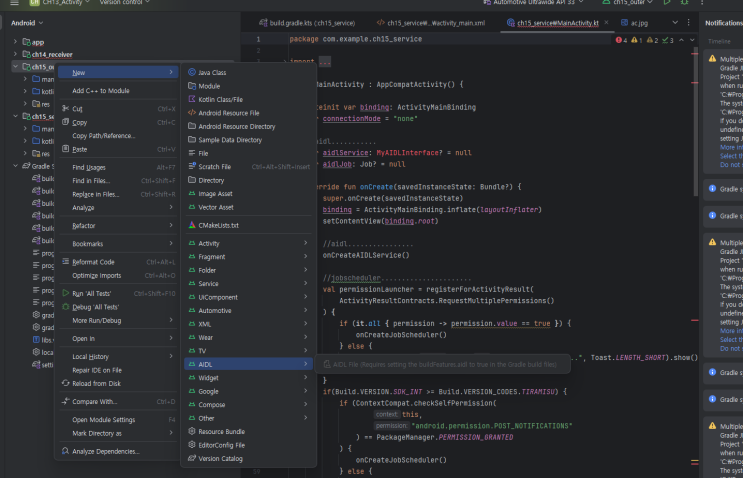Click Version Catalog entry
Image resolution: width=743 pixels, height=478 pixels.
click(220, 458)
